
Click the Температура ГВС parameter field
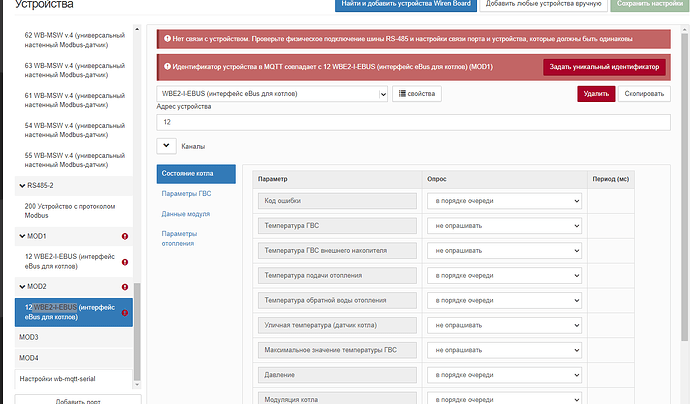coord(338,226)
